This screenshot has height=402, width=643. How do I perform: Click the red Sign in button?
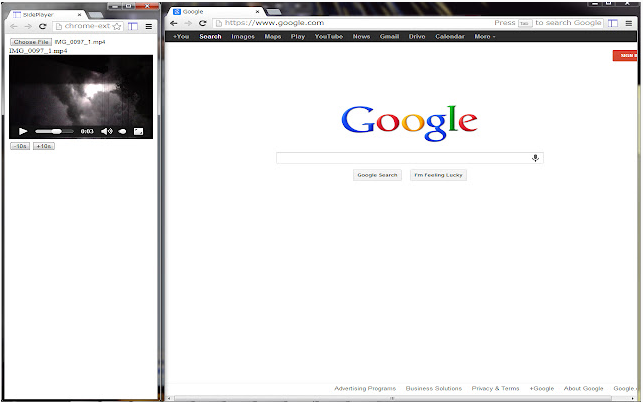[x=625, y=55]
